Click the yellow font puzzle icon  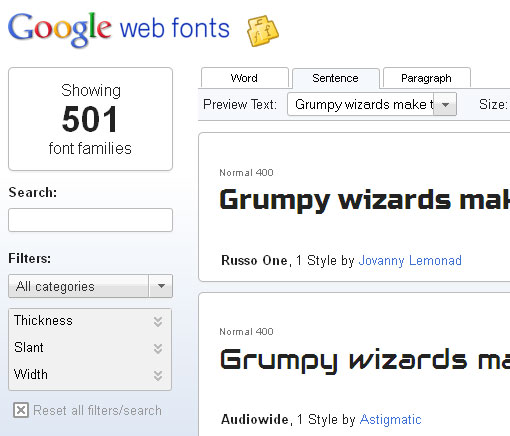(263, 31)
